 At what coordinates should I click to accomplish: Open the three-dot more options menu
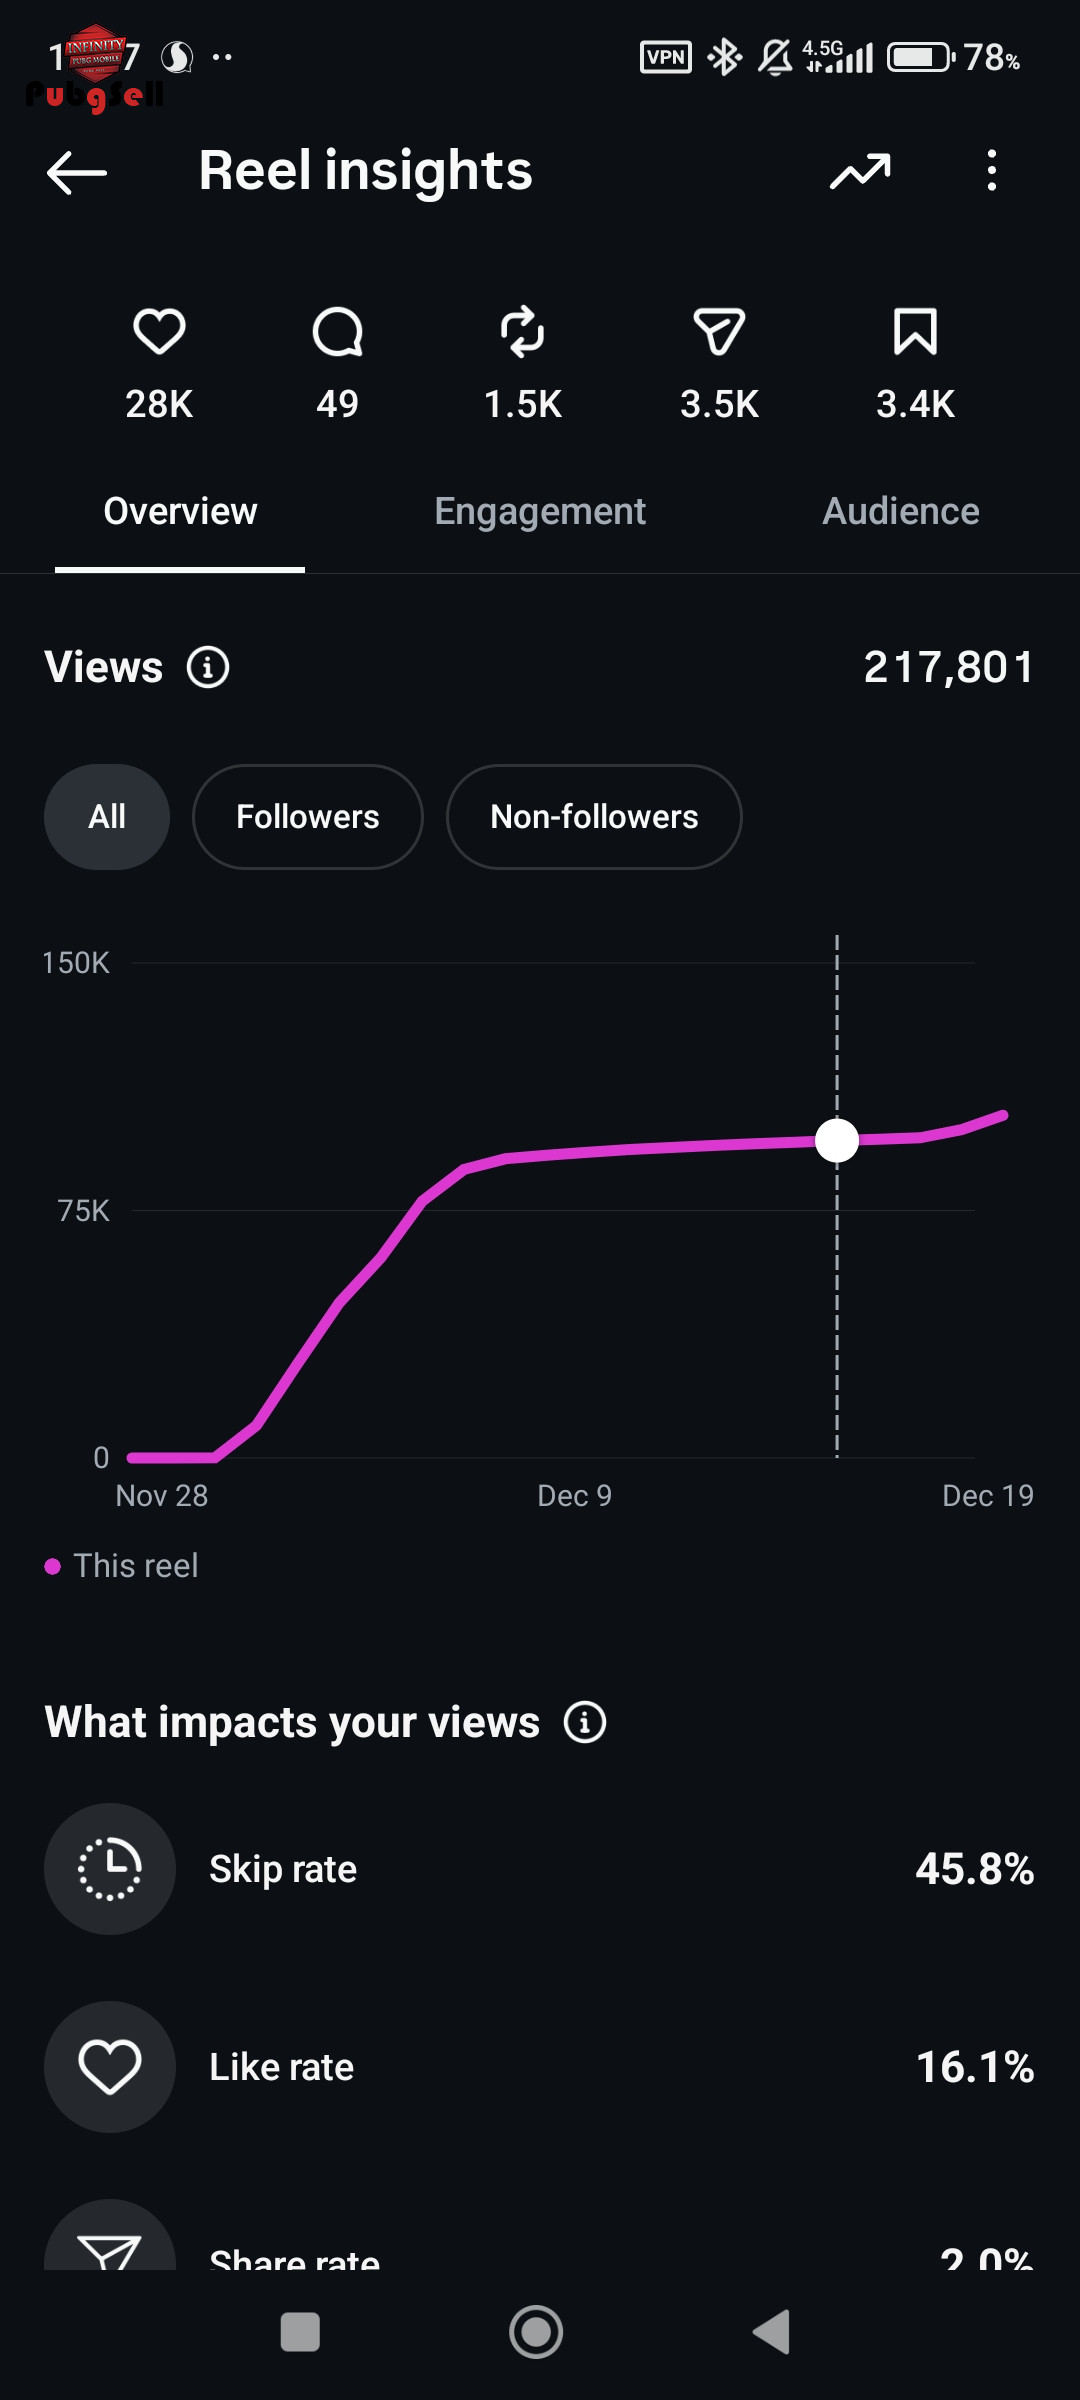coord(991,171)
